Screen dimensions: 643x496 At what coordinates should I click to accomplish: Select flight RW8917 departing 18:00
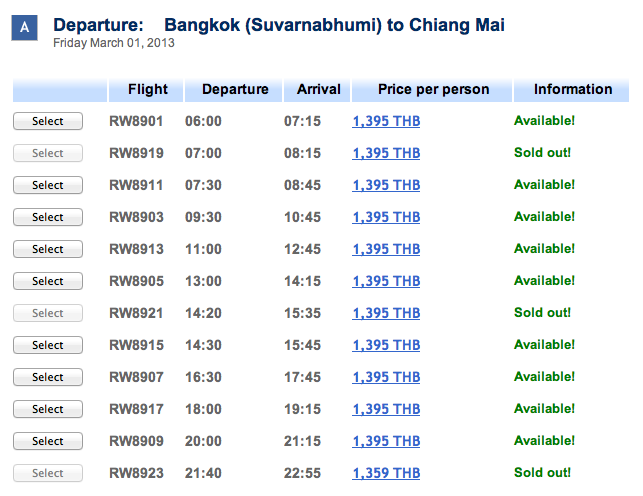click(48, 409)
